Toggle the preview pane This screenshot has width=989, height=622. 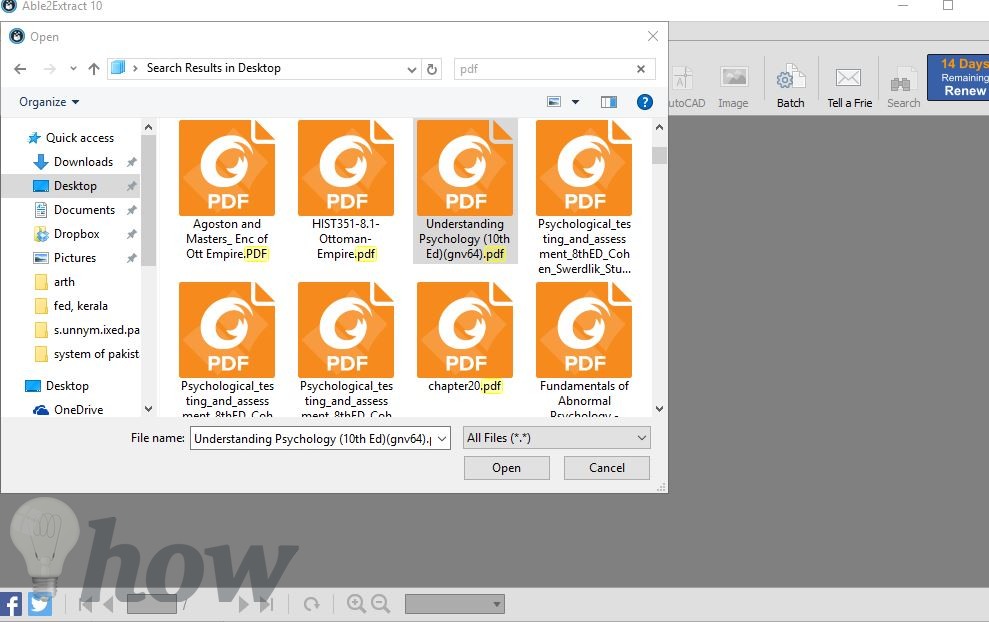tap(609, 102)
